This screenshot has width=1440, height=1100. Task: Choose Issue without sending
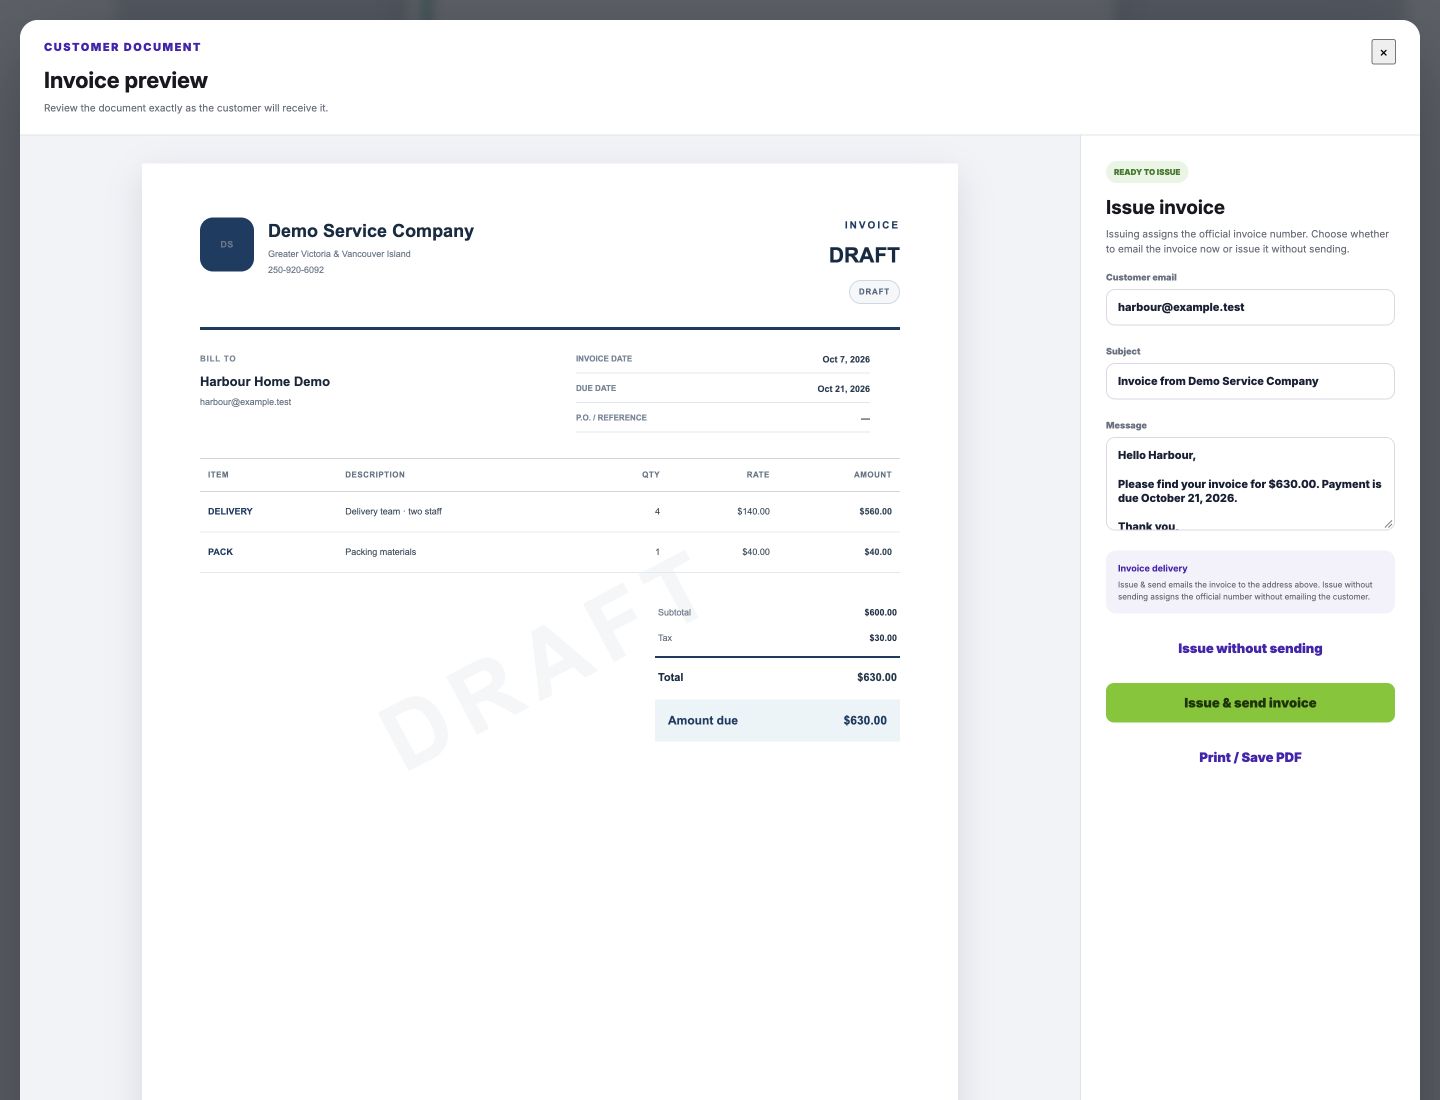[x=1250, y=649]
